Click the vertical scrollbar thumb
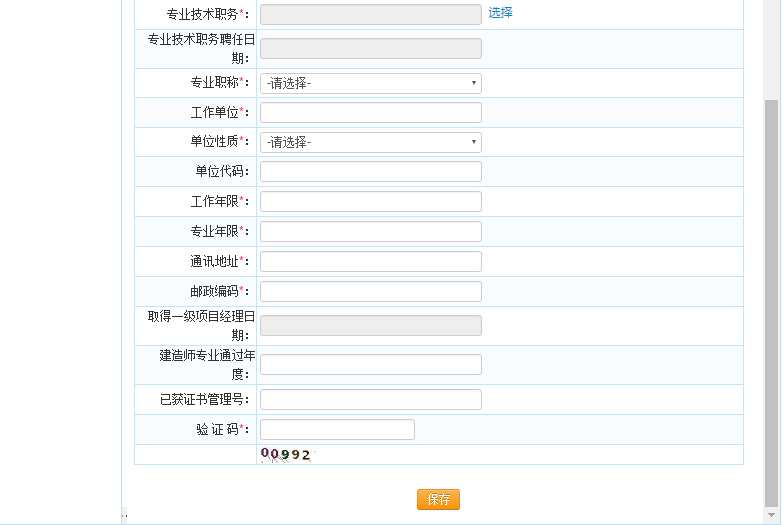The image size is (782, 525). pyautogui.click(x=771, y=300)
